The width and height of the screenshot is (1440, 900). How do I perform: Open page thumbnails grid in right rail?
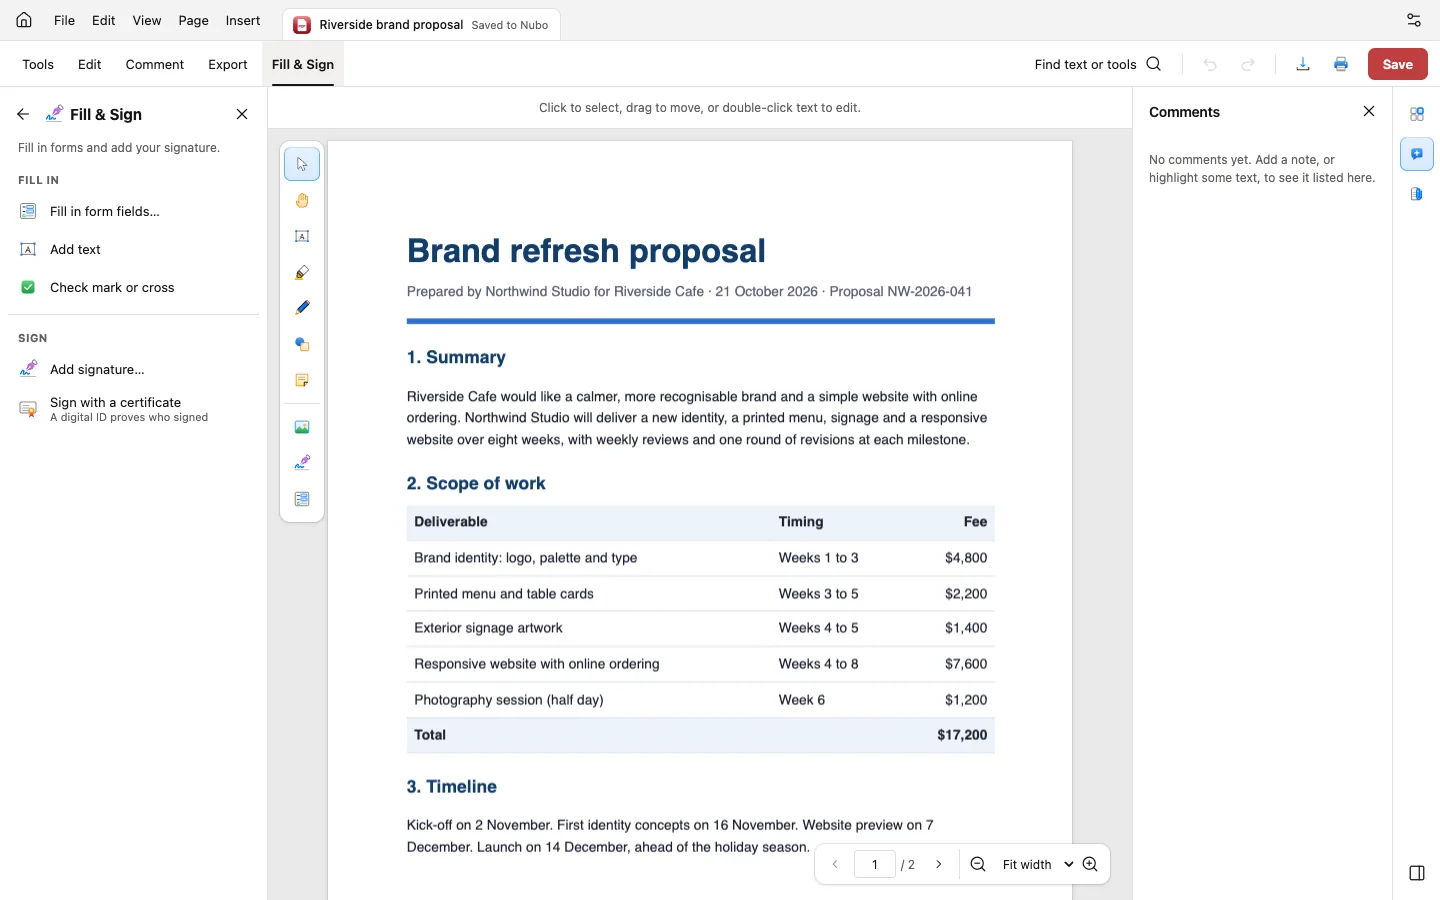(x=1417, y=114)
